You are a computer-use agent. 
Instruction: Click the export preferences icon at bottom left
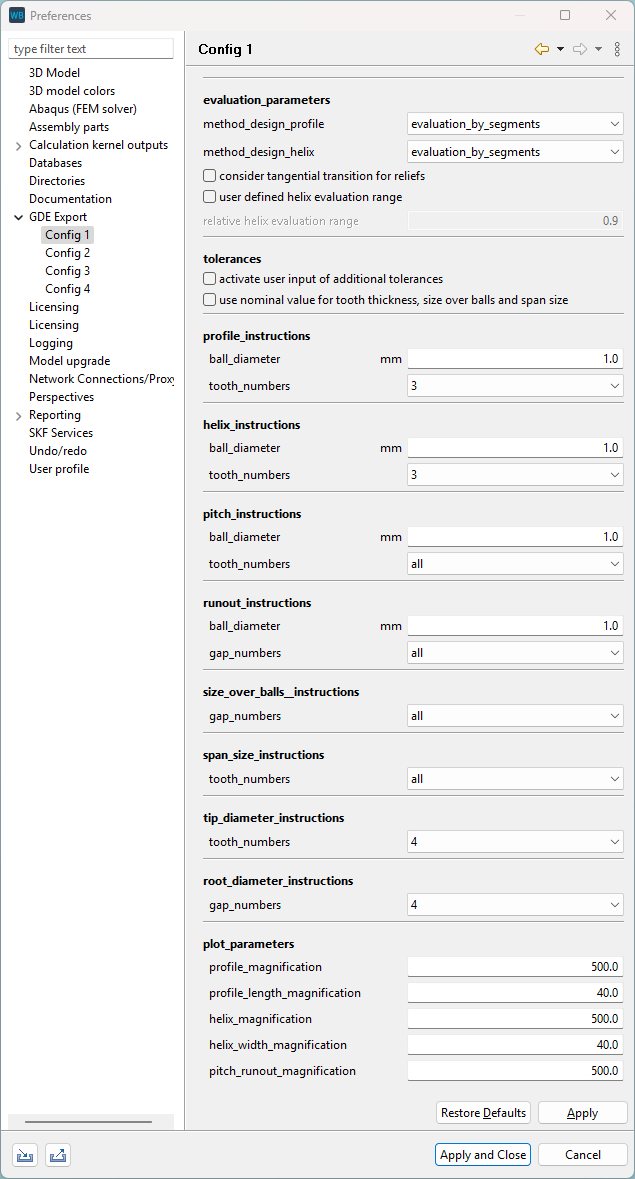coord(57,1155)
